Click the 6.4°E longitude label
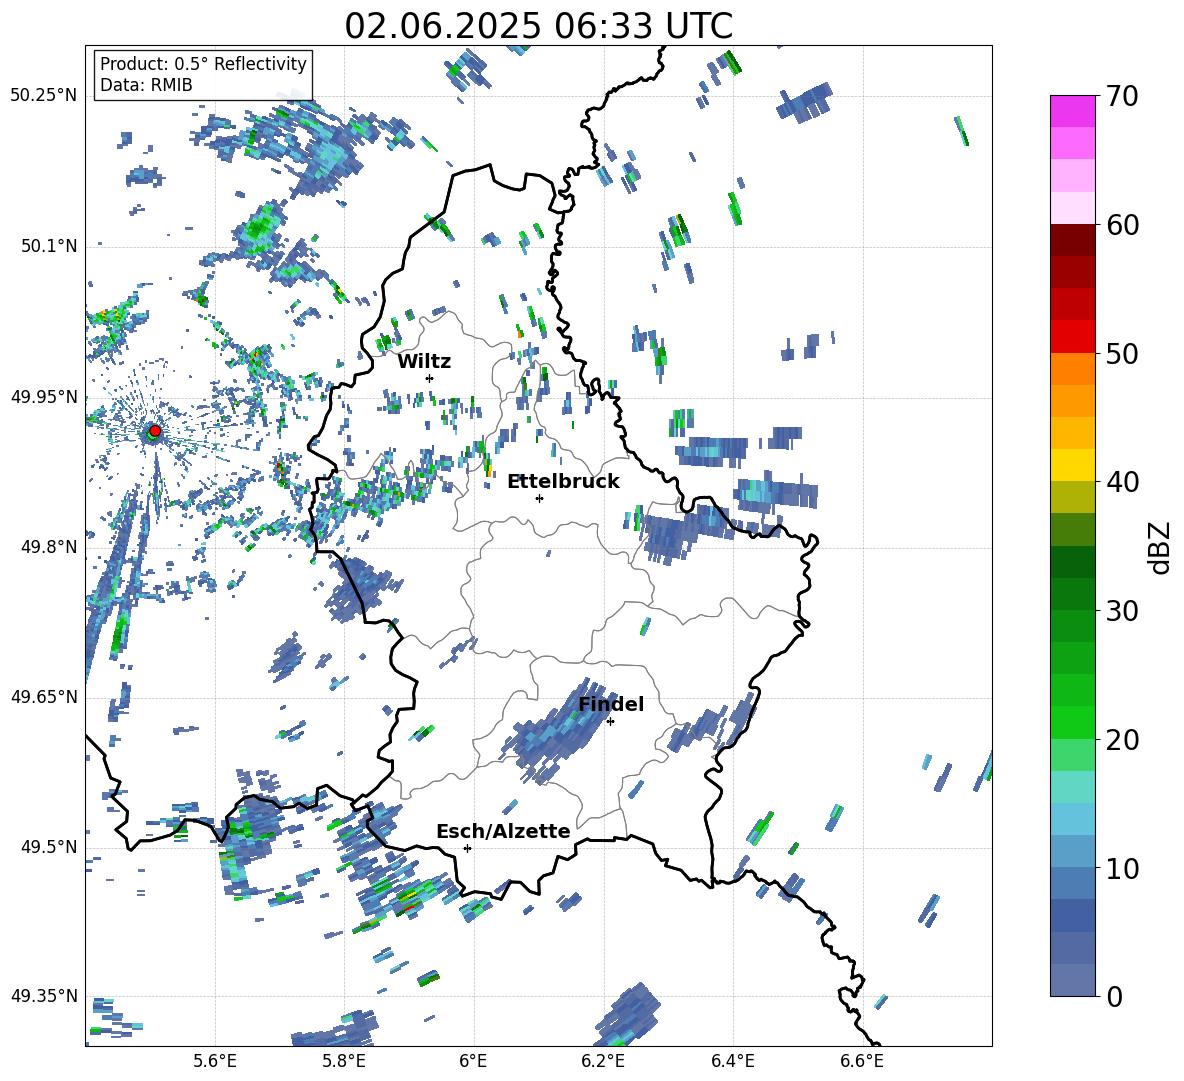 coord(732,1061)
